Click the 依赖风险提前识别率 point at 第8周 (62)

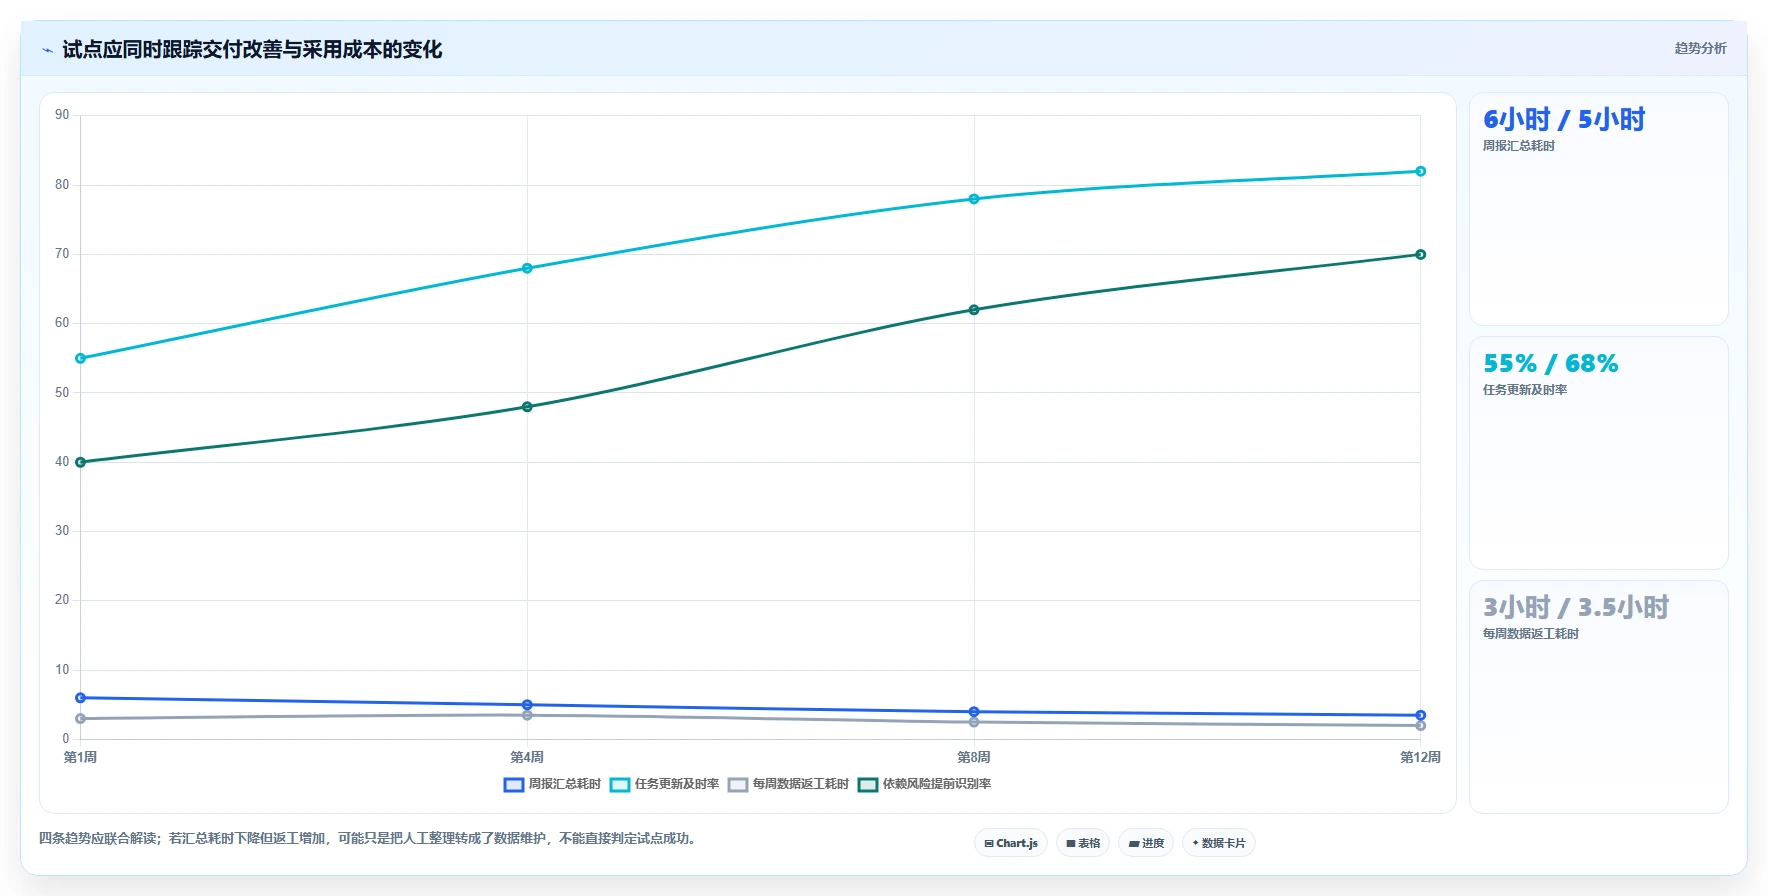click(974, 310)
